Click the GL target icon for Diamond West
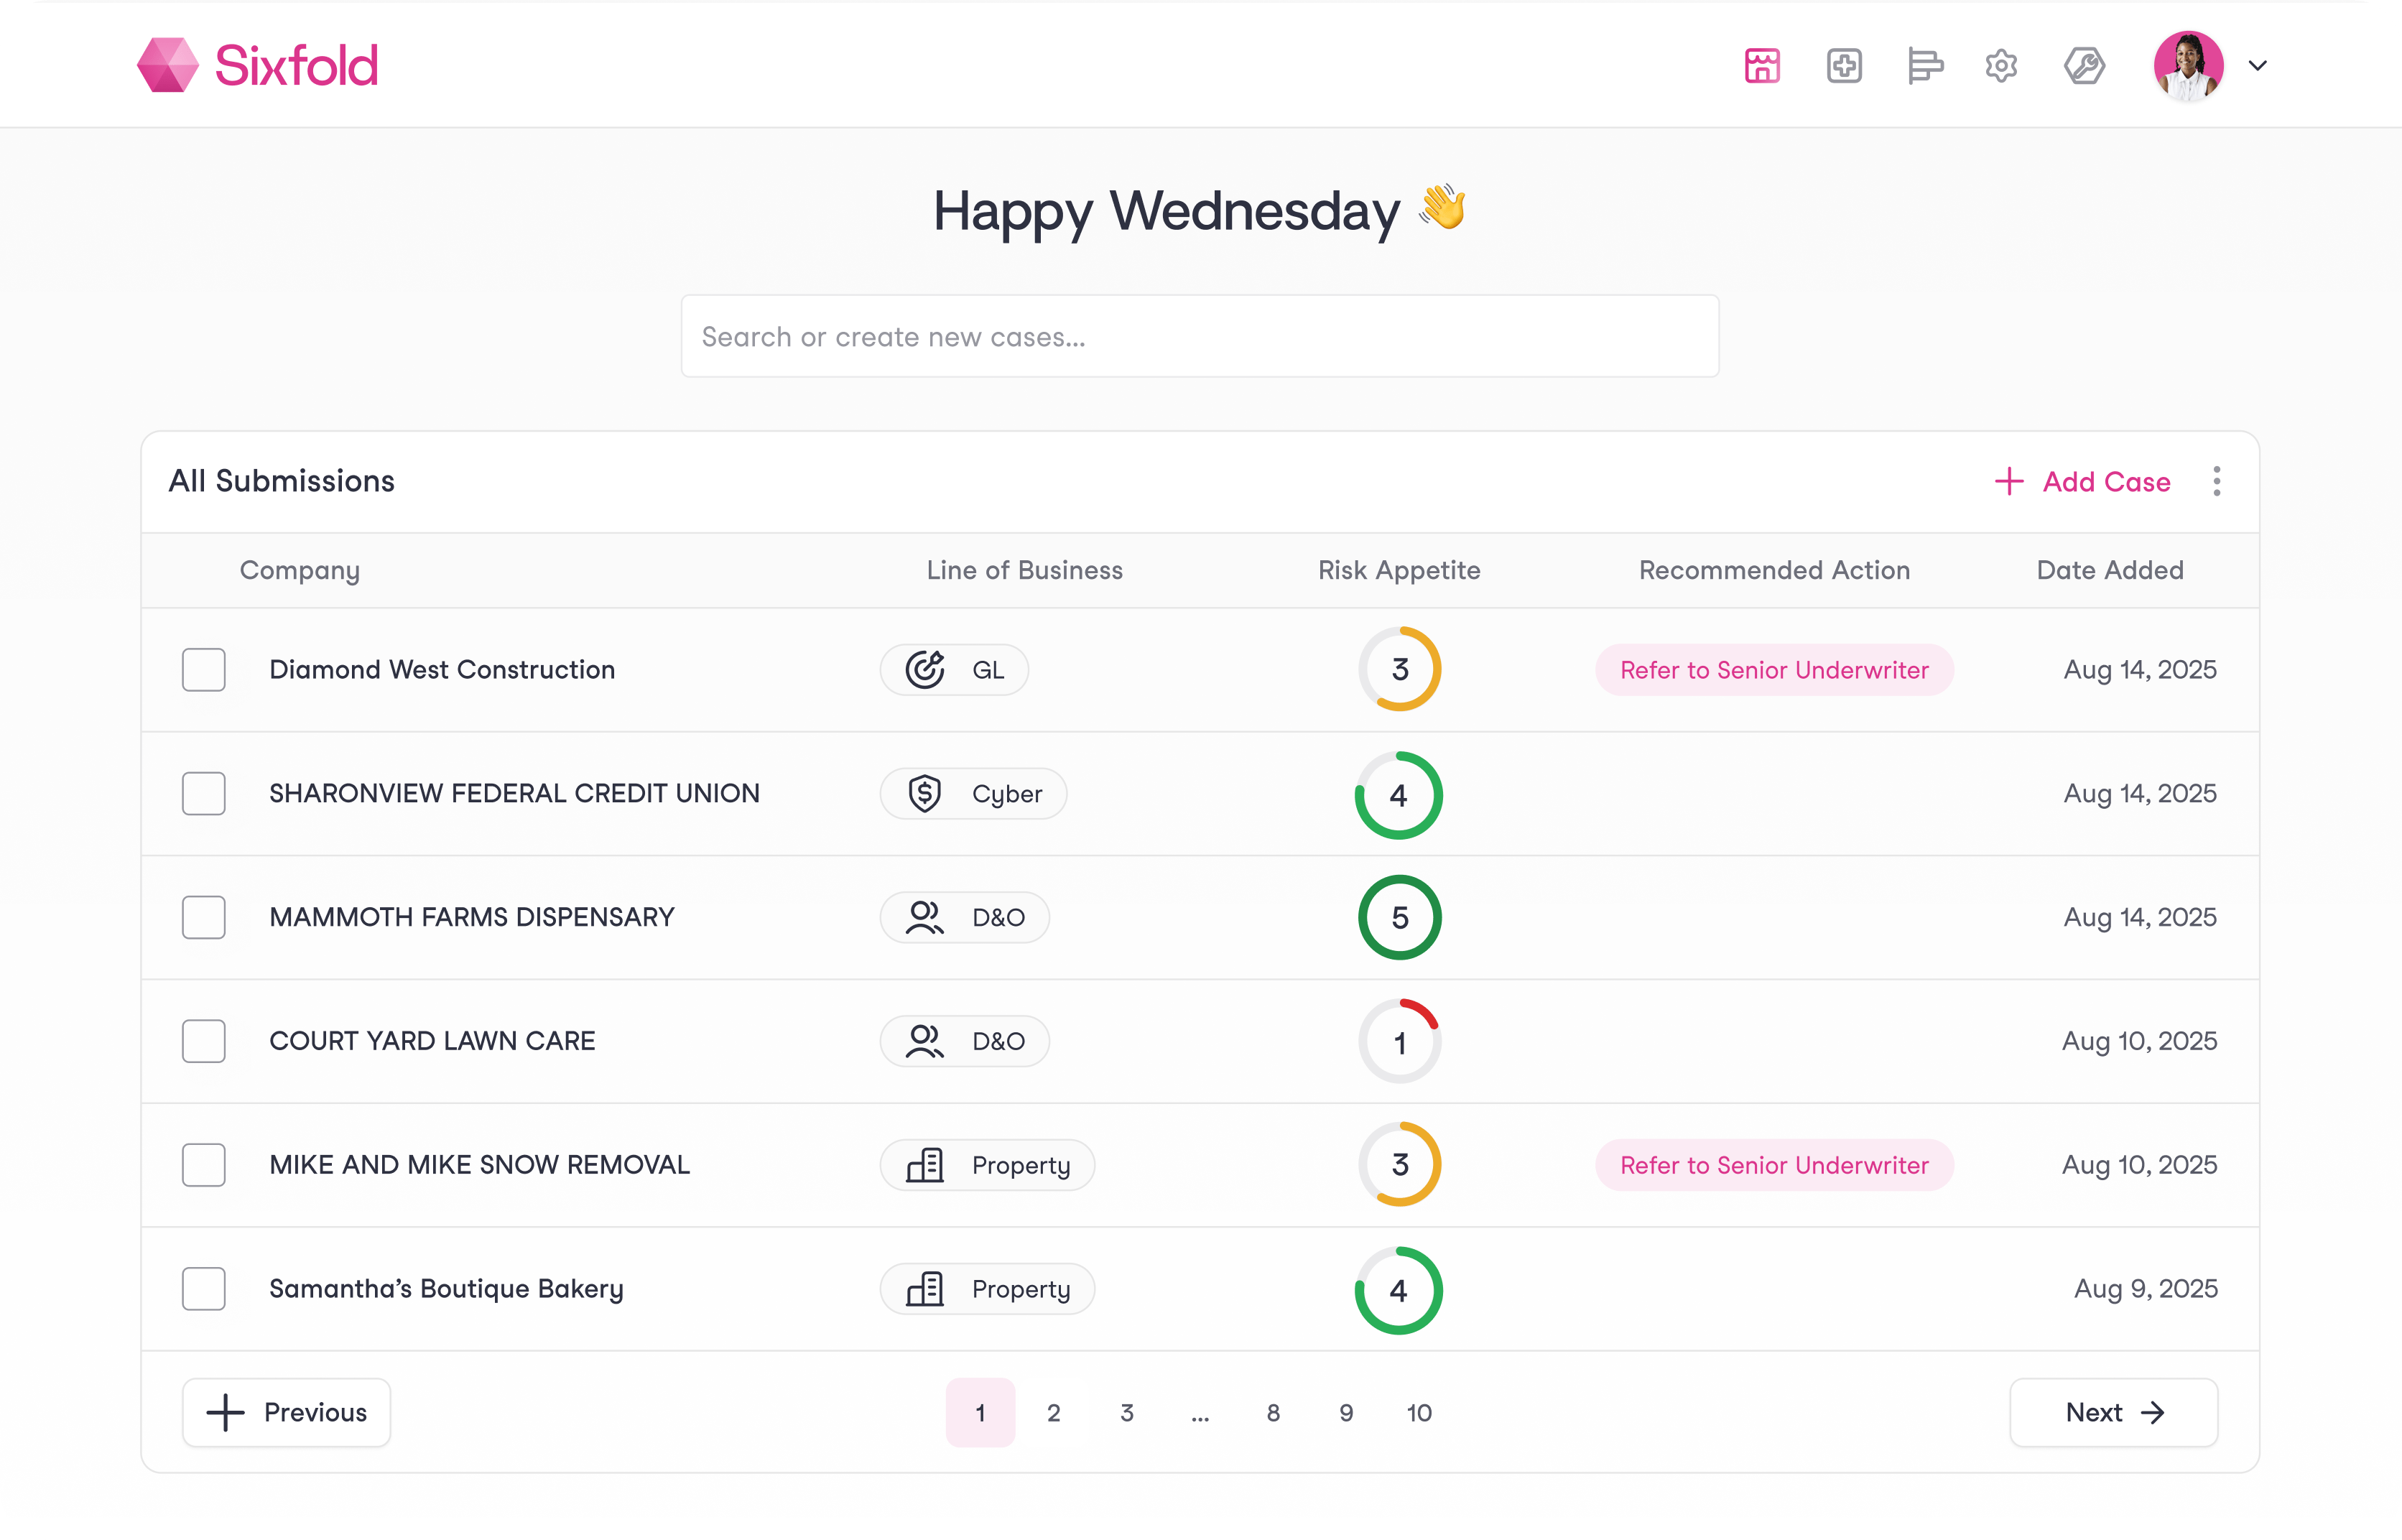Screen dimensions: 2402x1540 pos(925,670)
